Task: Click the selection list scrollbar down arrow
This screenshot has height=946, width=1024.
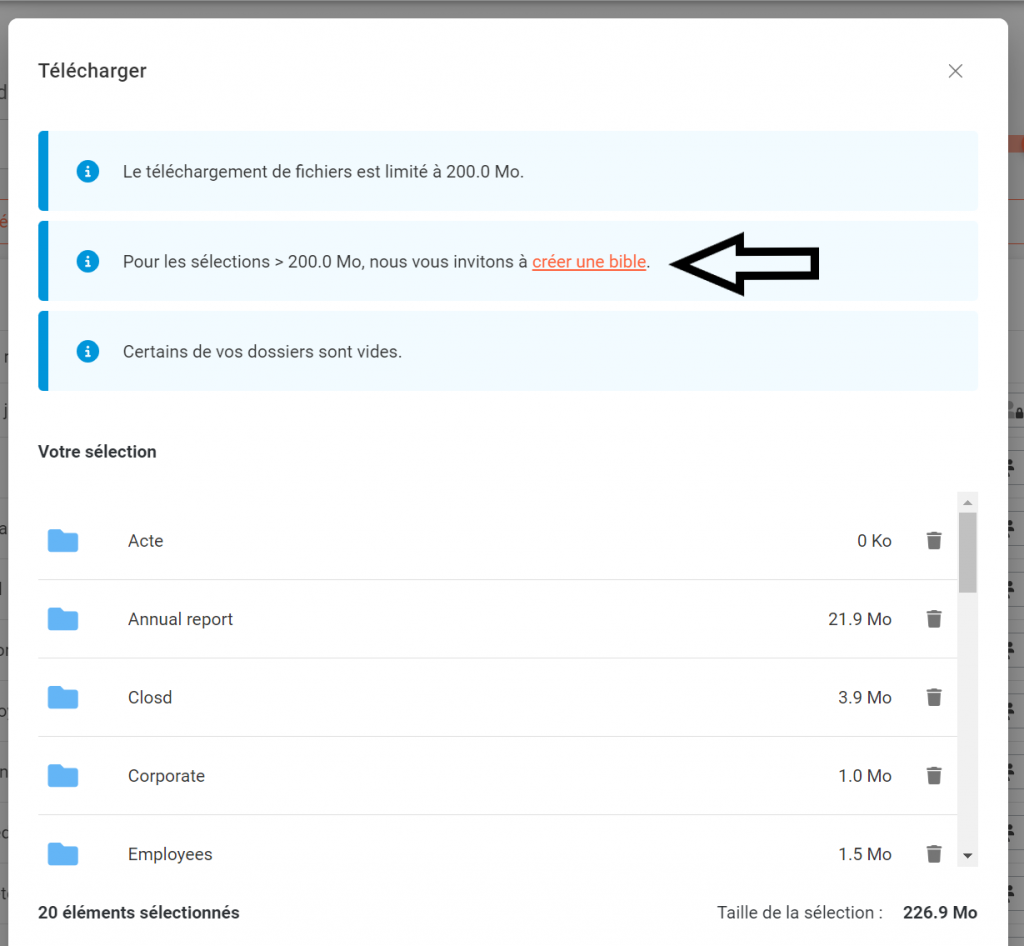Action: [x=967, y=856]
